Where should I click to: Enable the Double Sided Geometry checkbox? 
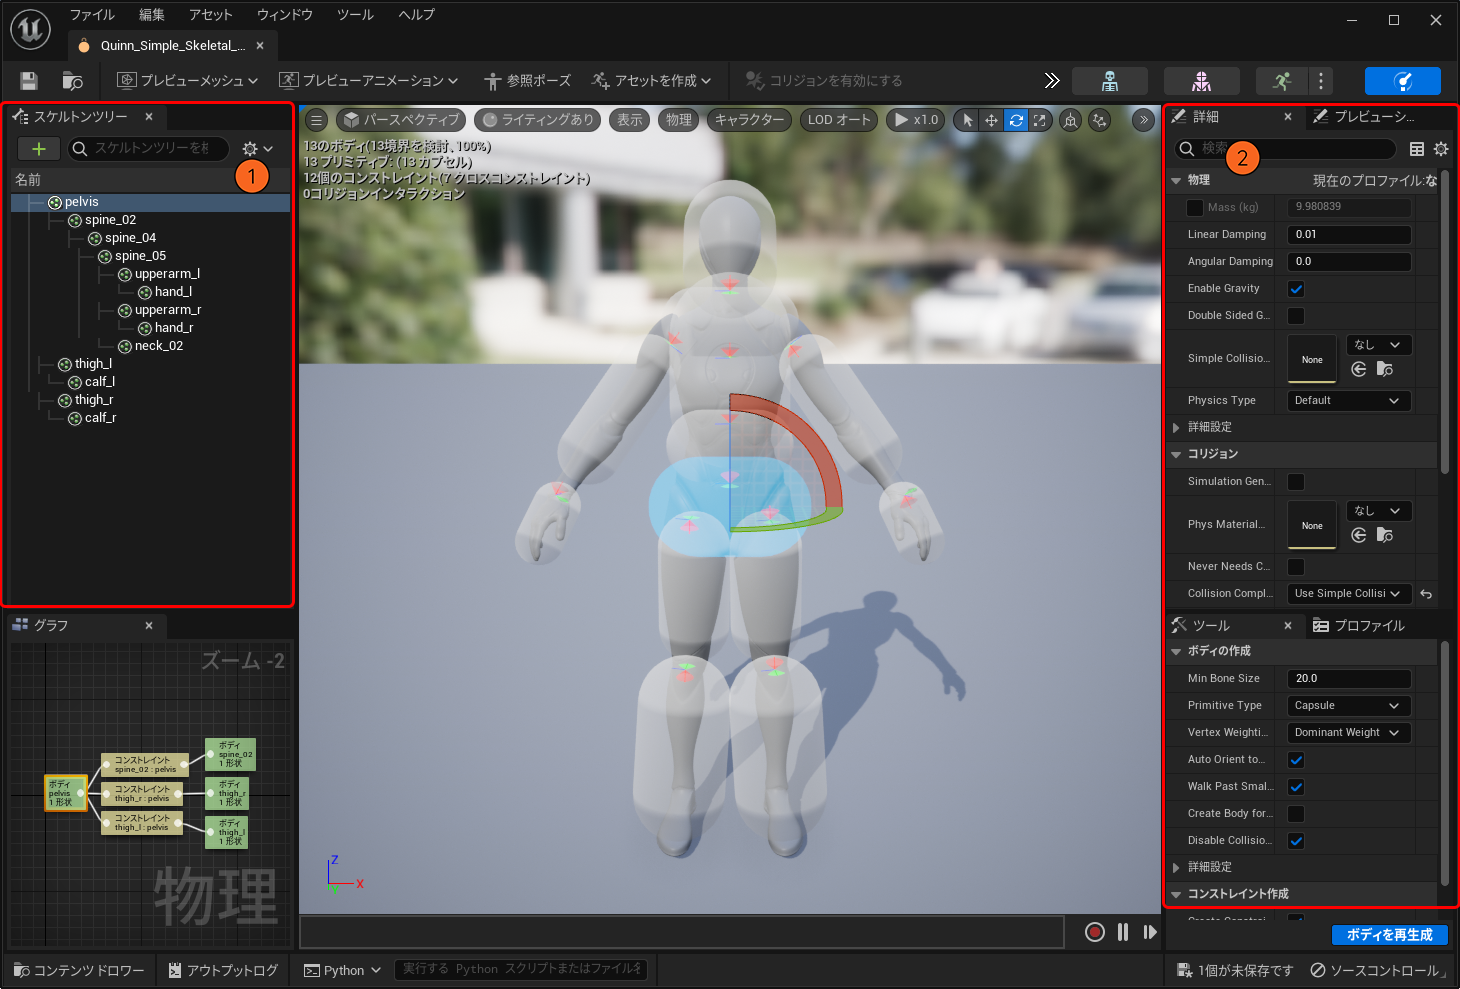[x=1296, y=316]
